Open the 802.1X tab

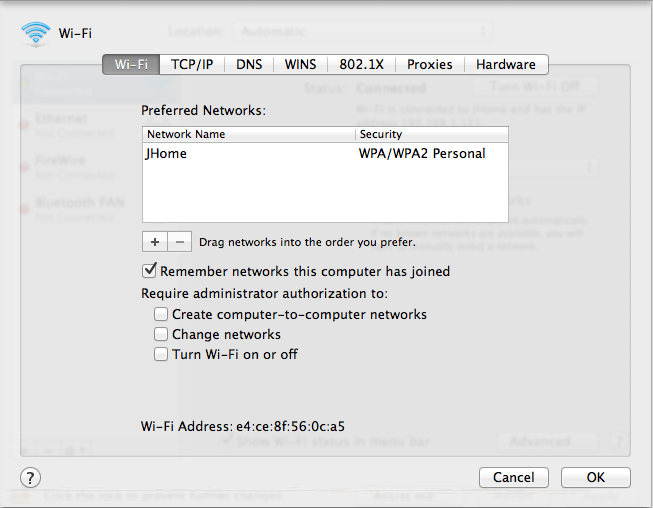click(361, 65)
